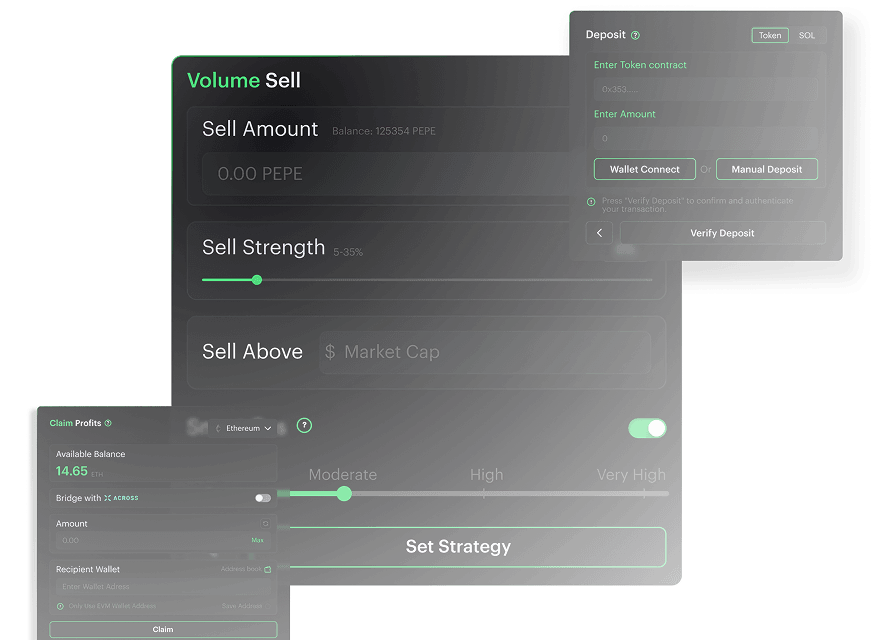Click the Sell Strength slider handle
The width and height of the screenshot is (884, 640).
(257, 280)
